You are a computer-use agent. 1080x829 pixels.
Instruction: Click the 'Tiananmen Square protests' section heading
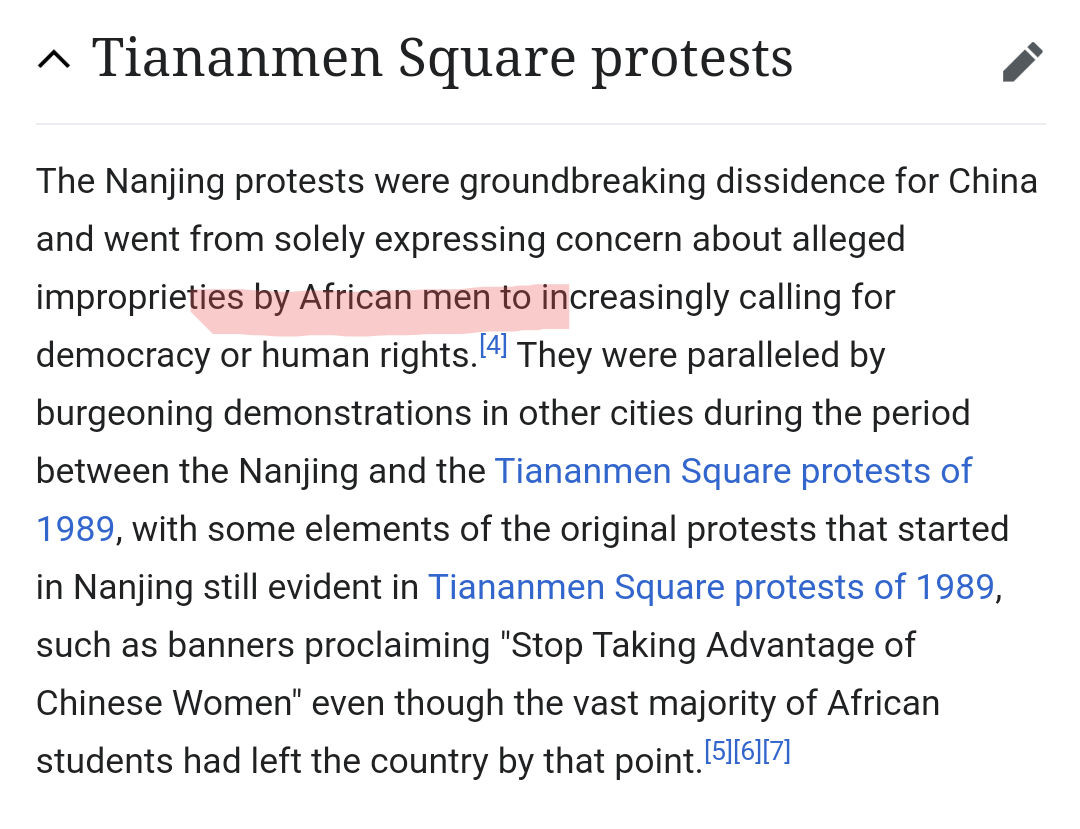(x=442, y=58)
